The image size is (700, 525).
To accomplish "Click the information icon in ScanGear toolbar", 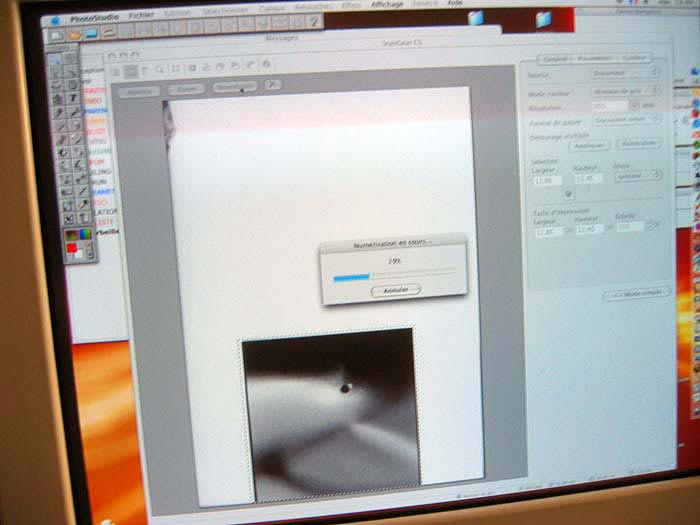I will pos(267,64).
